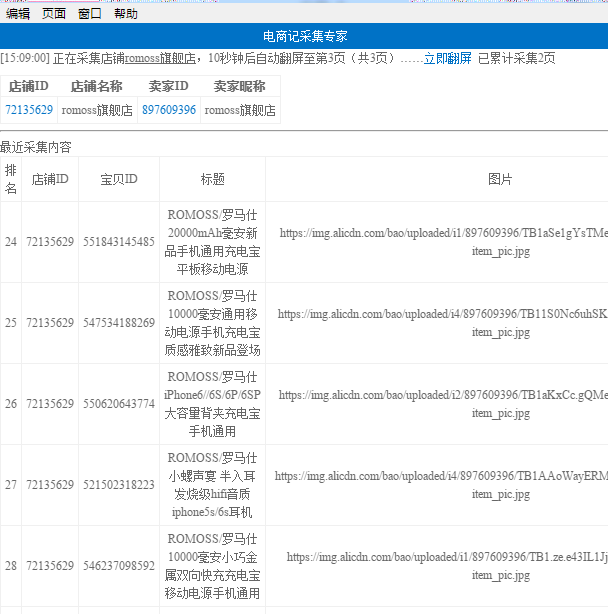The image size is (608, 614).
Task: Click the 20000mAh毫安 charger title cell
Action: point(213,242)
